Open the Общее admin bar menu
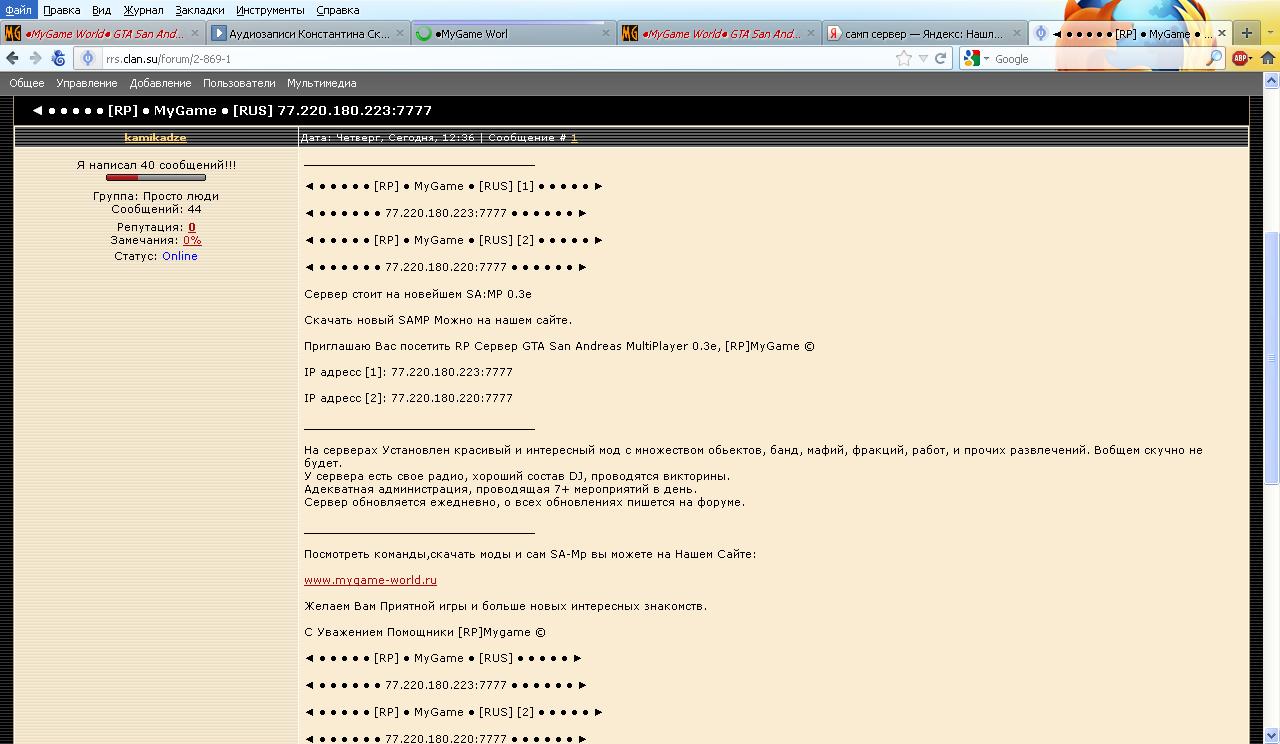This screenshot has height=744, width=1280. (27, 83)
